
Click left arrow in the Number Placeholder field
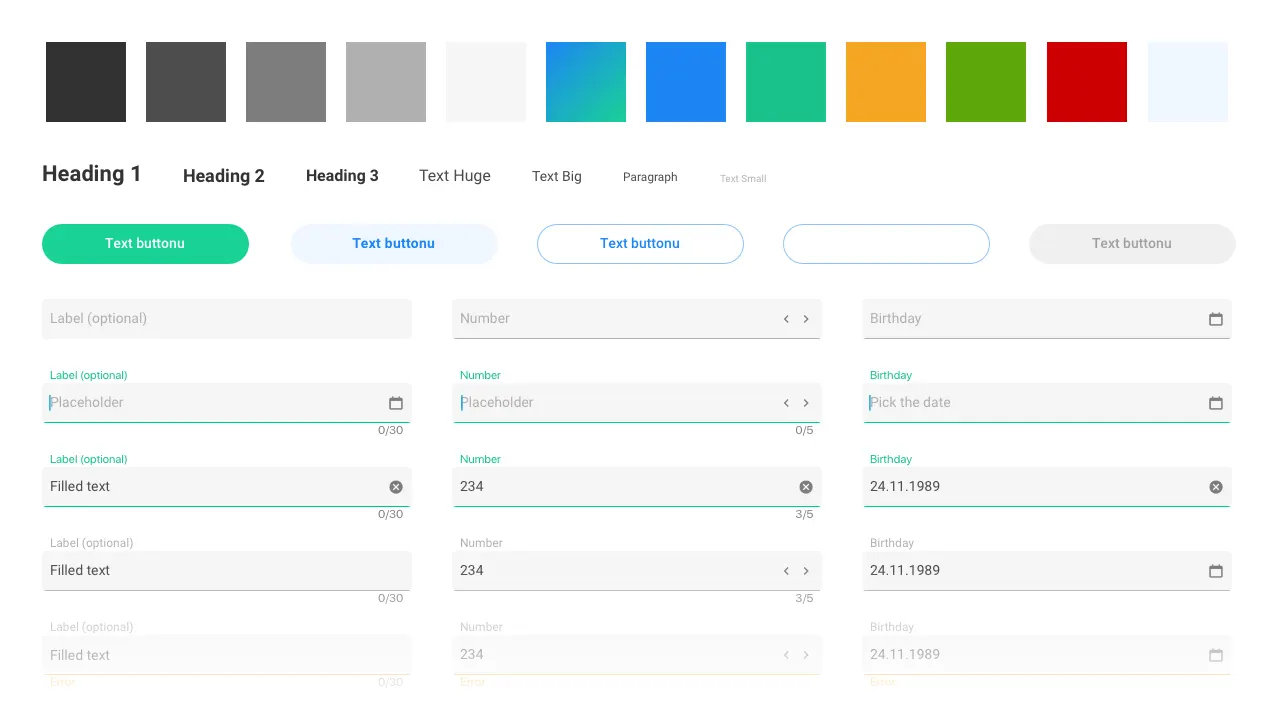(x=786, y=403)
